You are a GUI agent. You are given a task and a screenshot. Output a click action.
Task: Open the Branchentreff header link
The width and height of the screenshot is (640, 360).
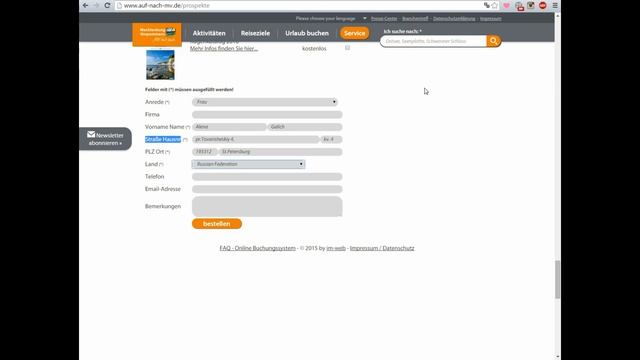[415, 18]
